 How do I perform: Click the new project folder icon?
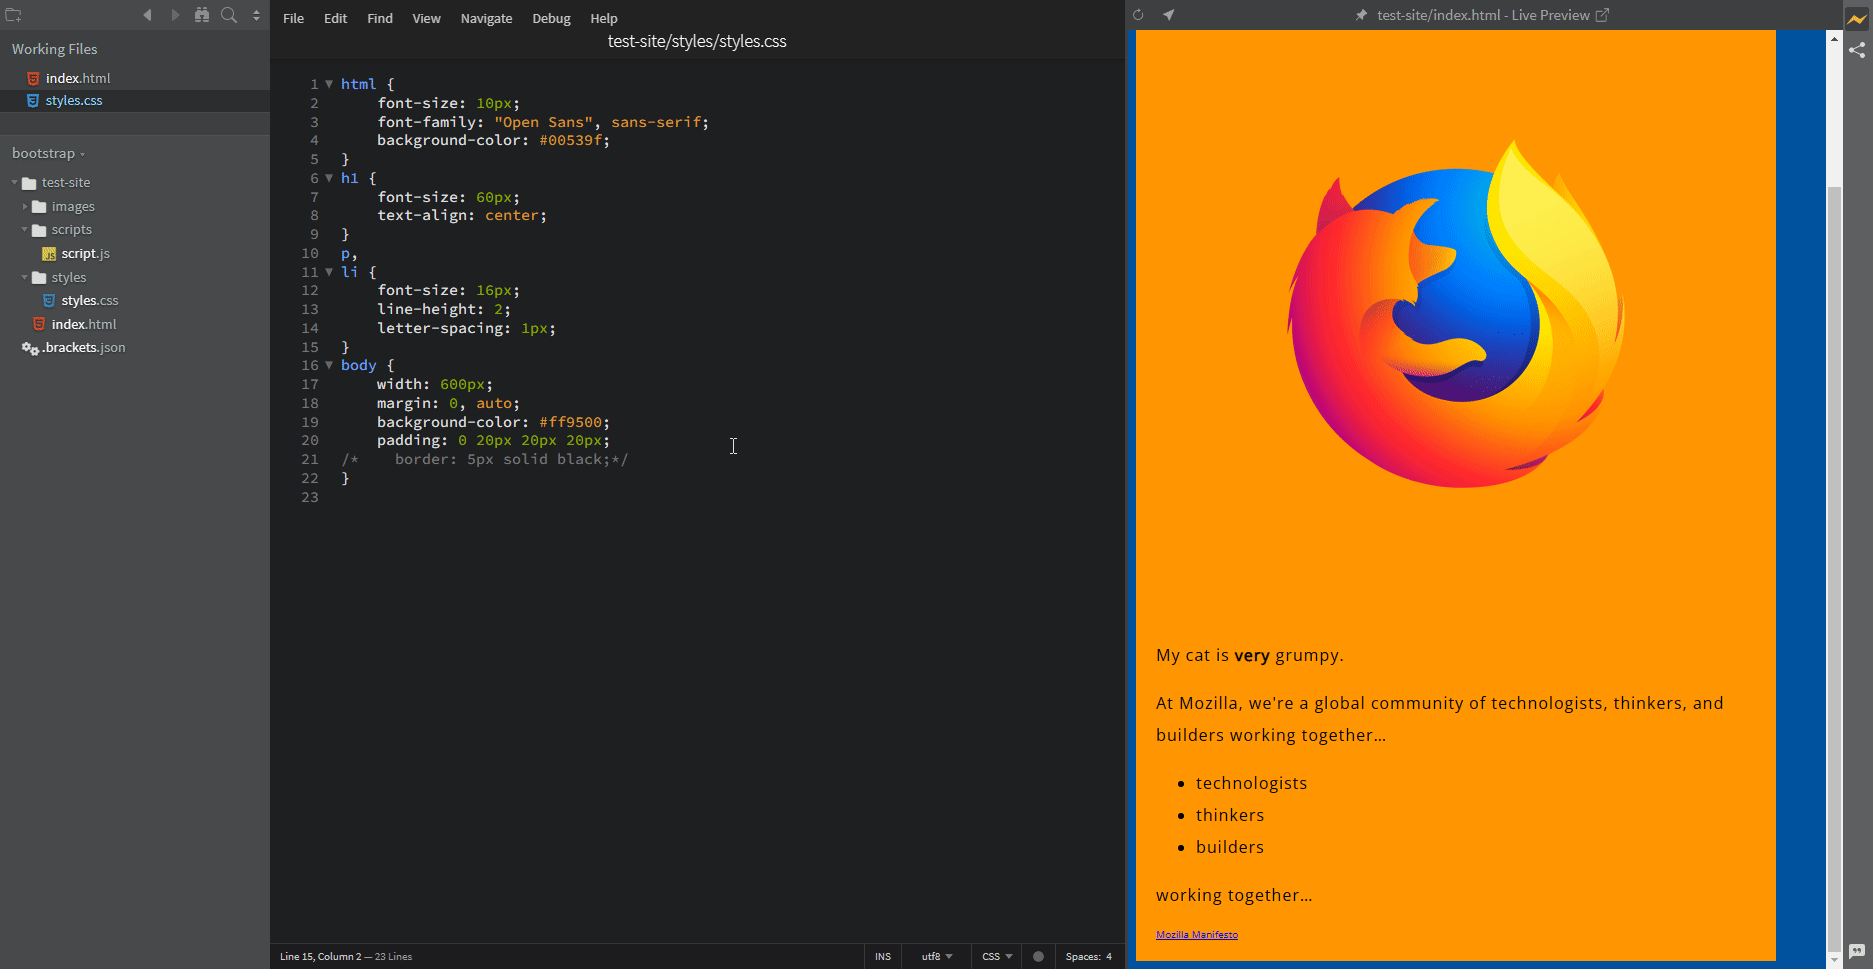click(x=14, y=15)
